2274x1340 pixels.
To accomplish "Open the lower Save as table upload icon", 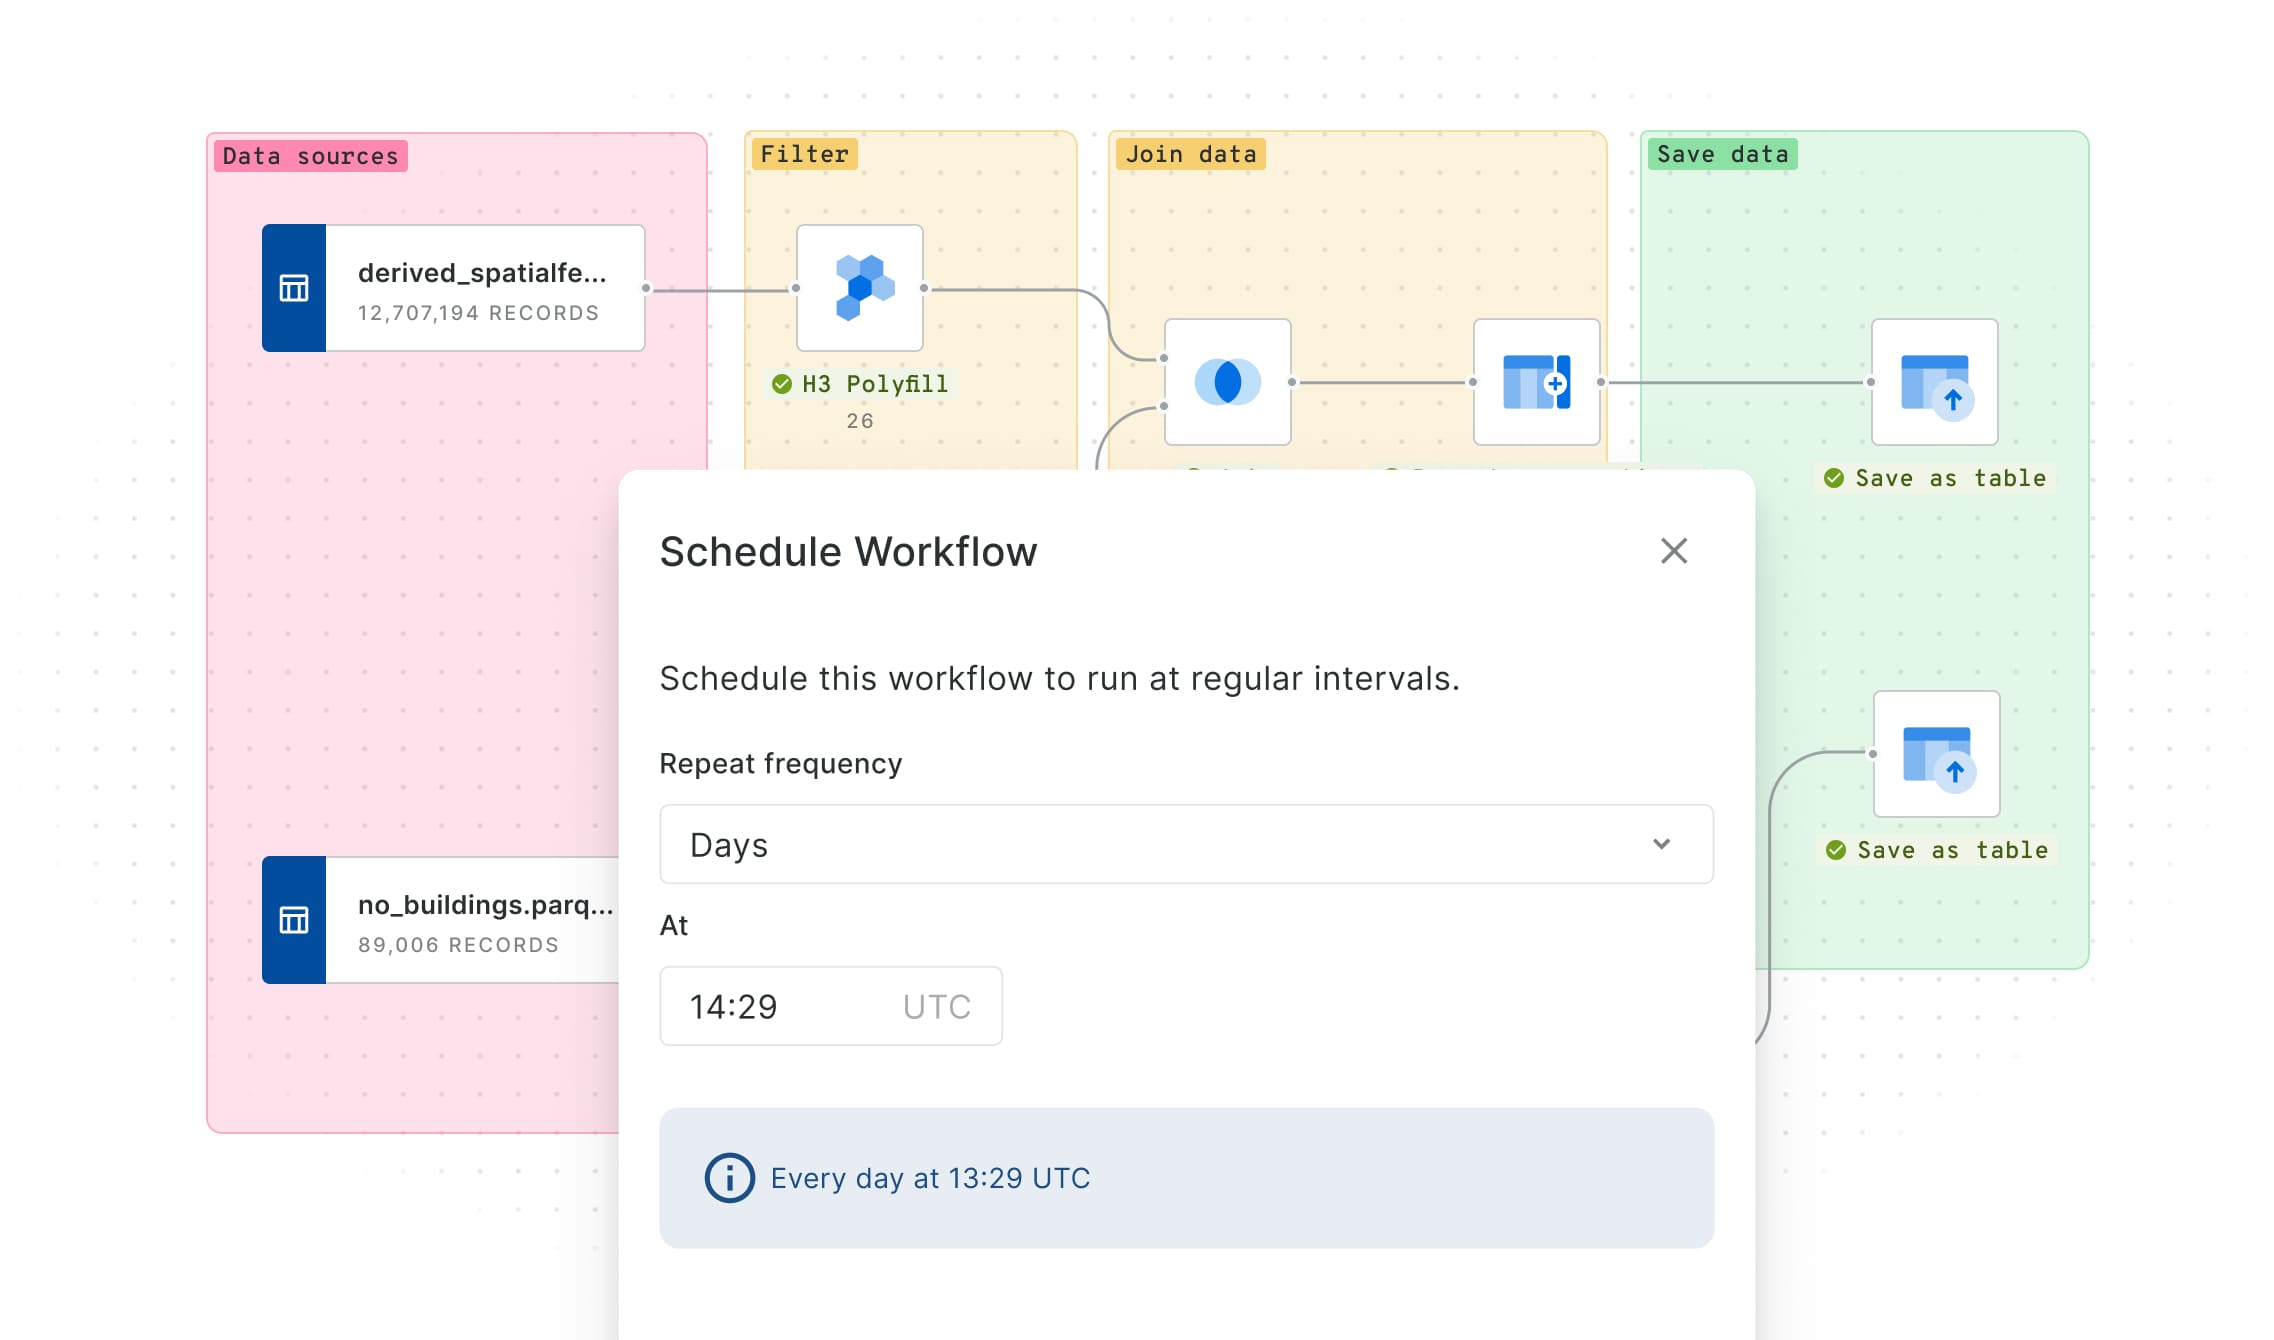I will [1936, 757].
